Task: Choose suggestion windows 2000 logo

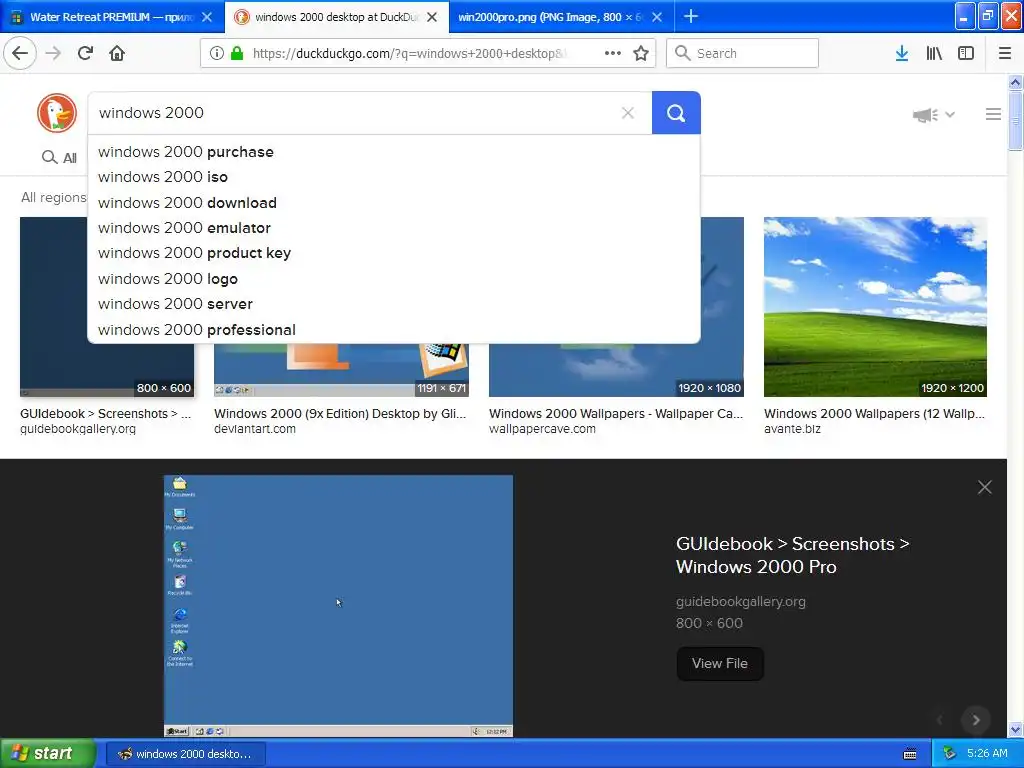Action: (394, 279)
